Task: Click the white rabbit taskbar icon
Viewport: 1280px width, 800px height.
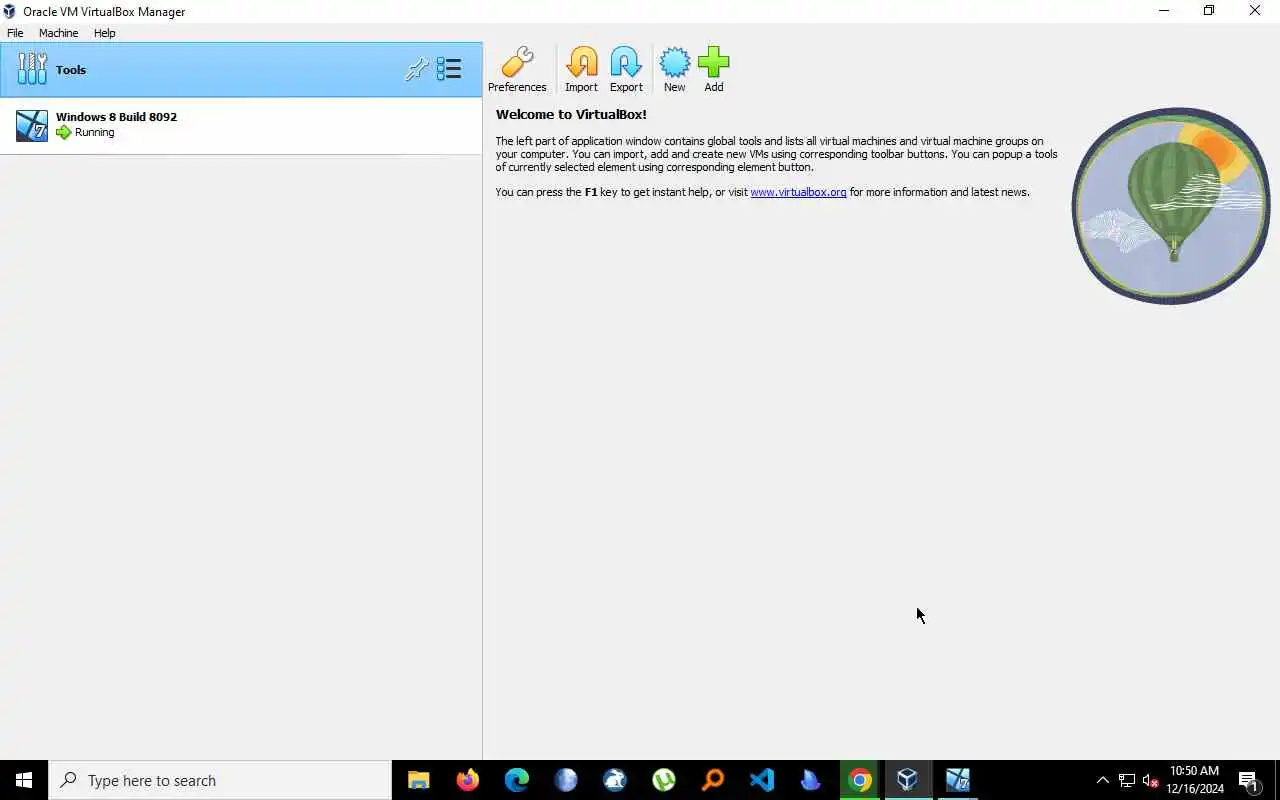Action: click(614, 780)
